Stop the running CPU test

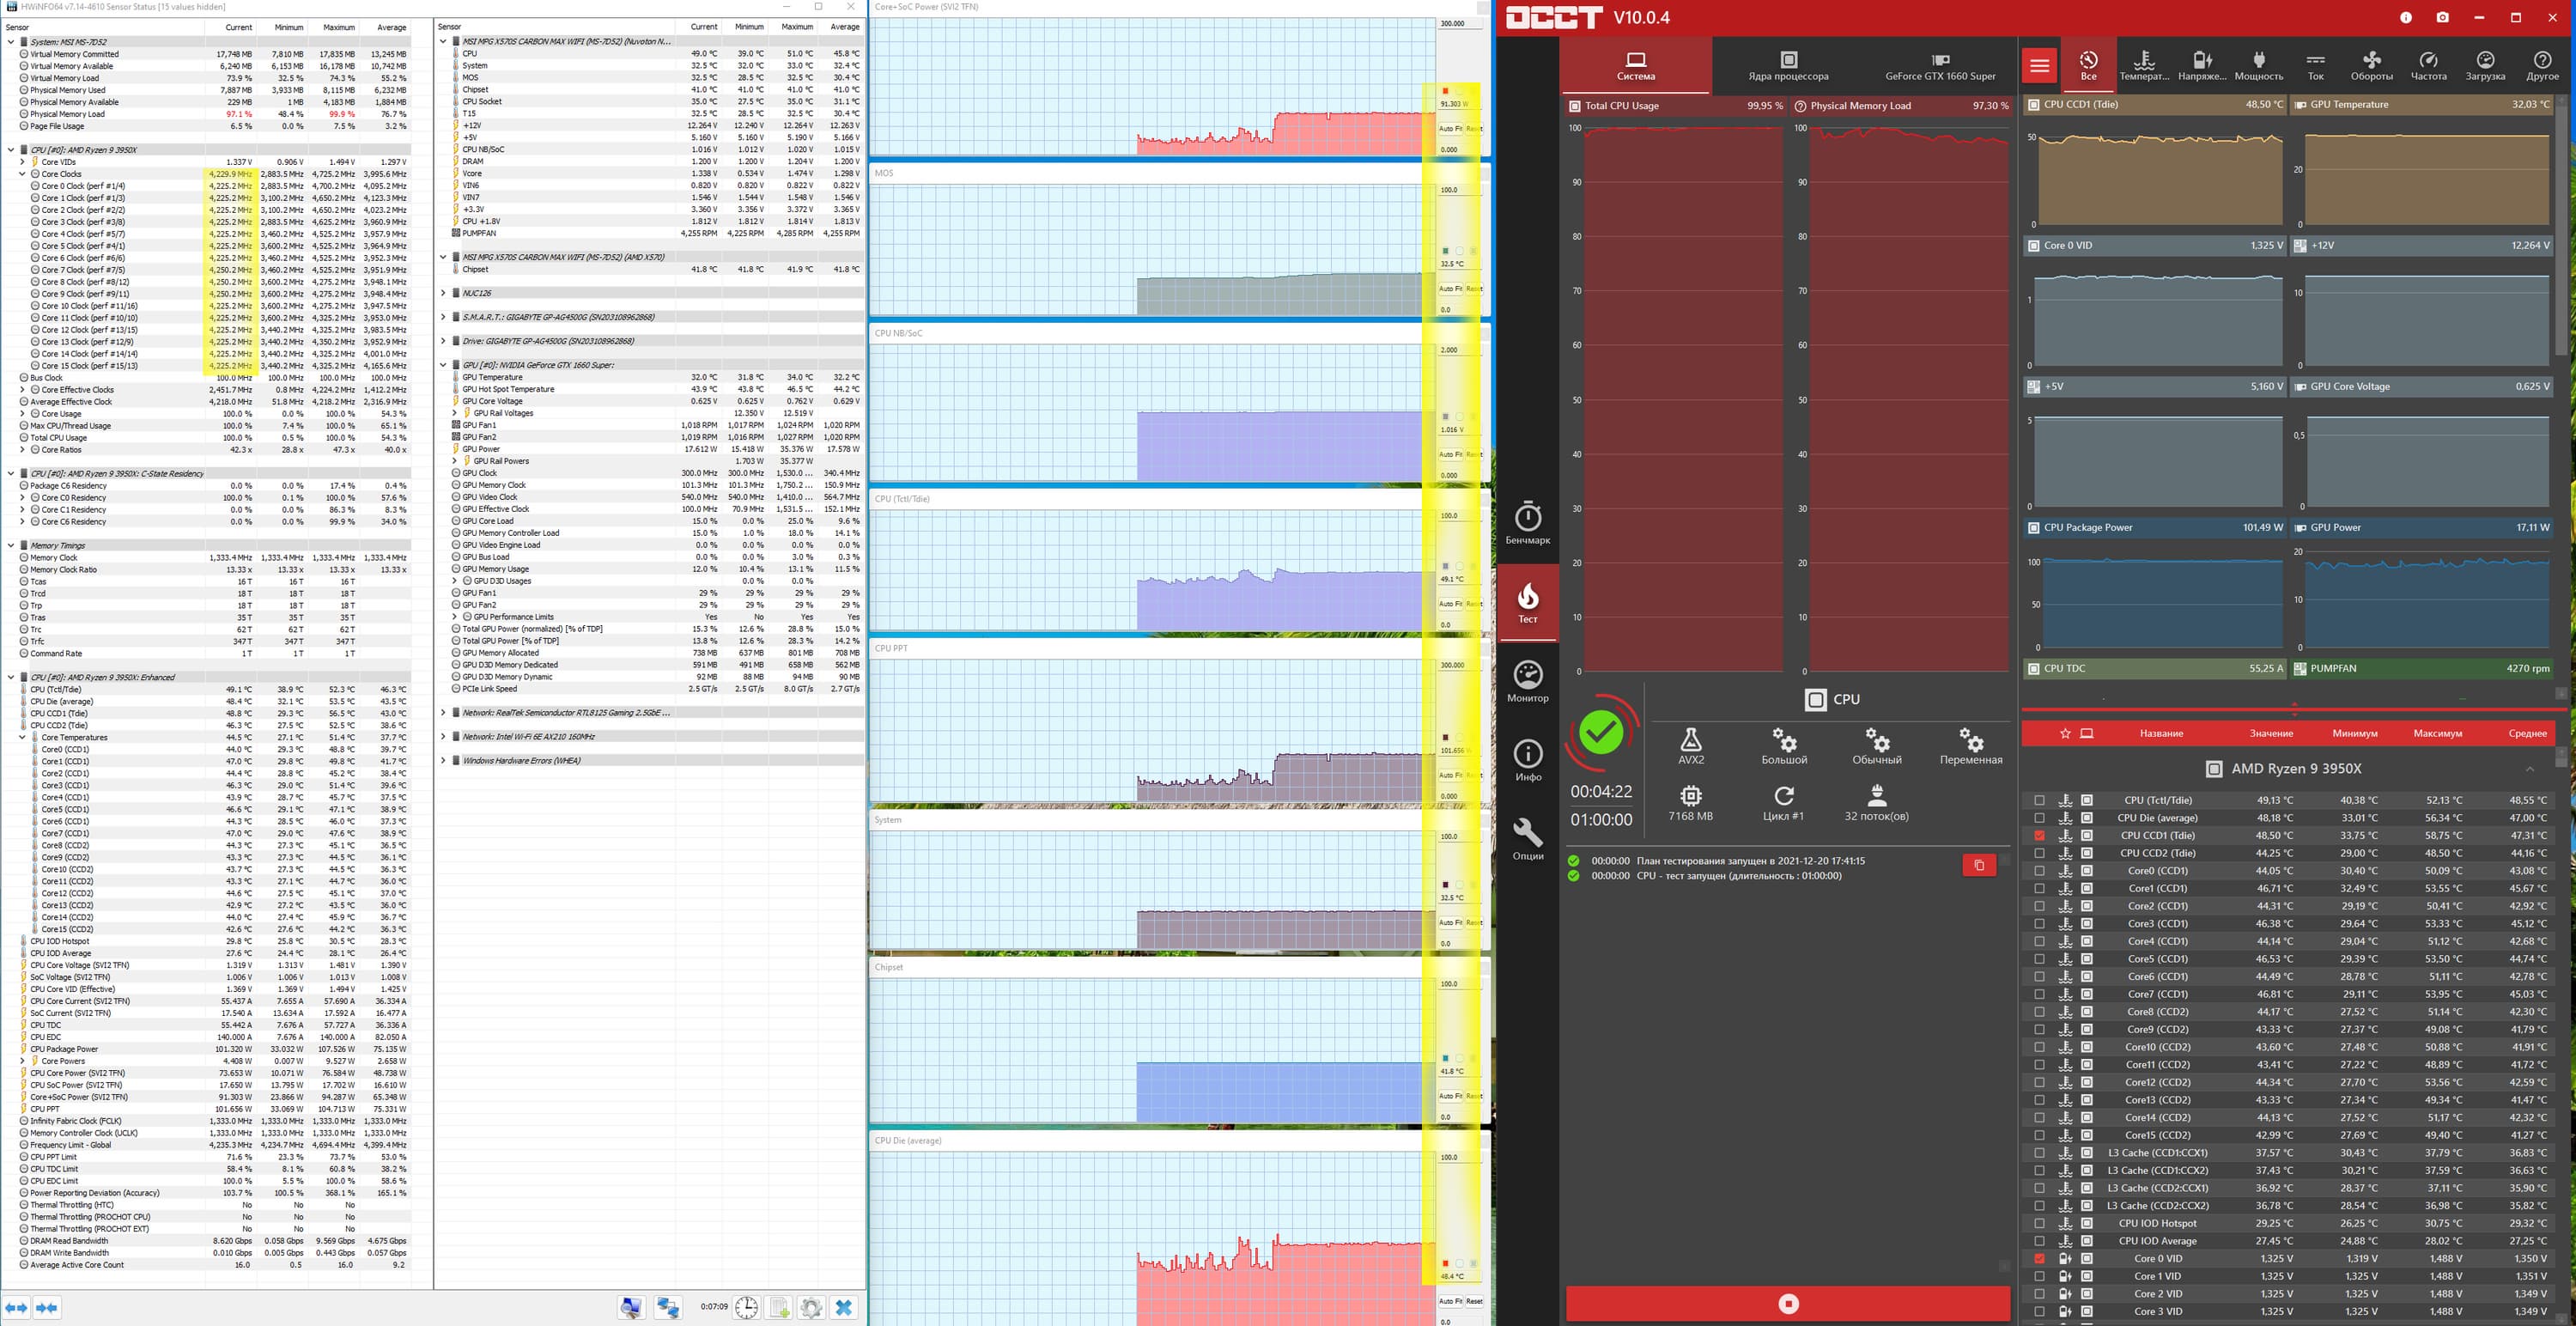pyautogui.click(x=1788, y=1303)
